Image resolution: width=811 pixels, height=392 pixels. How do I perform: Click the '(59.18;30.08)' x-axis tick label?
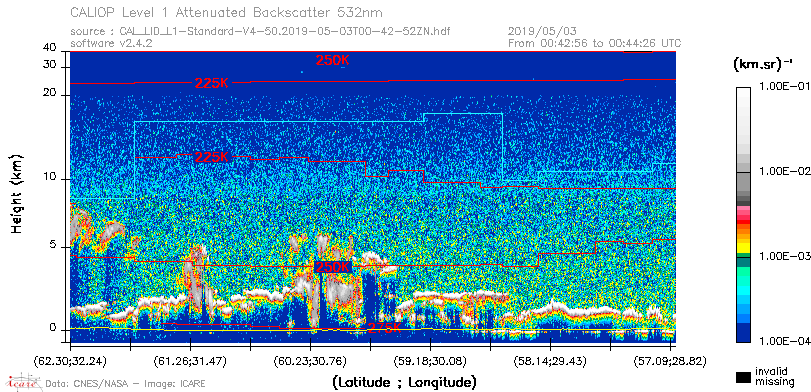(431, 360)
